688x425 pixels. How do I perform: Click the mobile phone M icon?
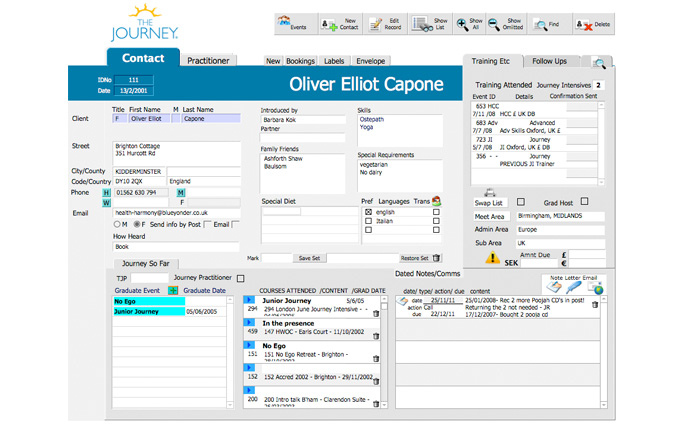181,193
